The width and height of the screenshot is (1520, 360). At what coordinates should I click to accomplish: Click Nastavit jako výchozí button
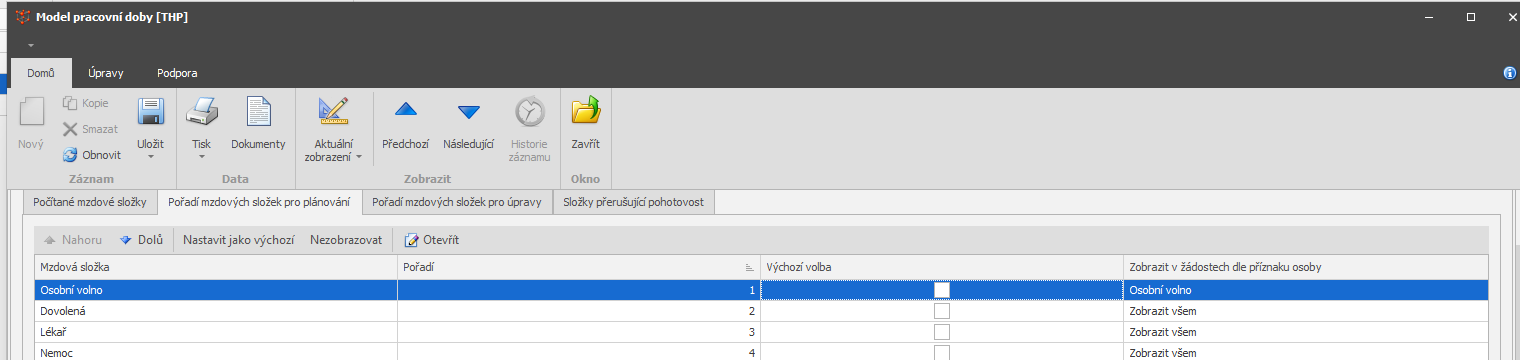[238, 240]
